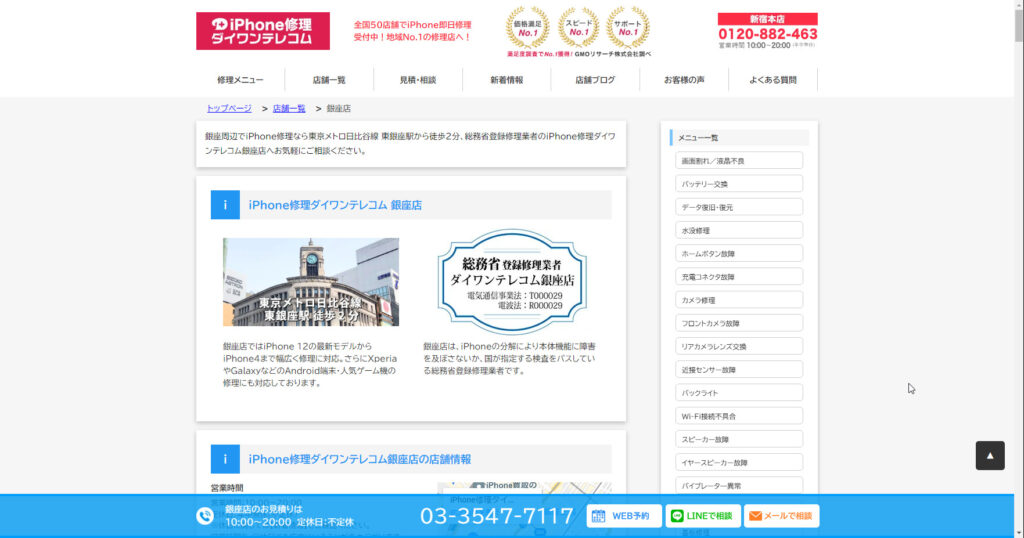Select カメラ修理 in sidebar menu

point(739,300)
